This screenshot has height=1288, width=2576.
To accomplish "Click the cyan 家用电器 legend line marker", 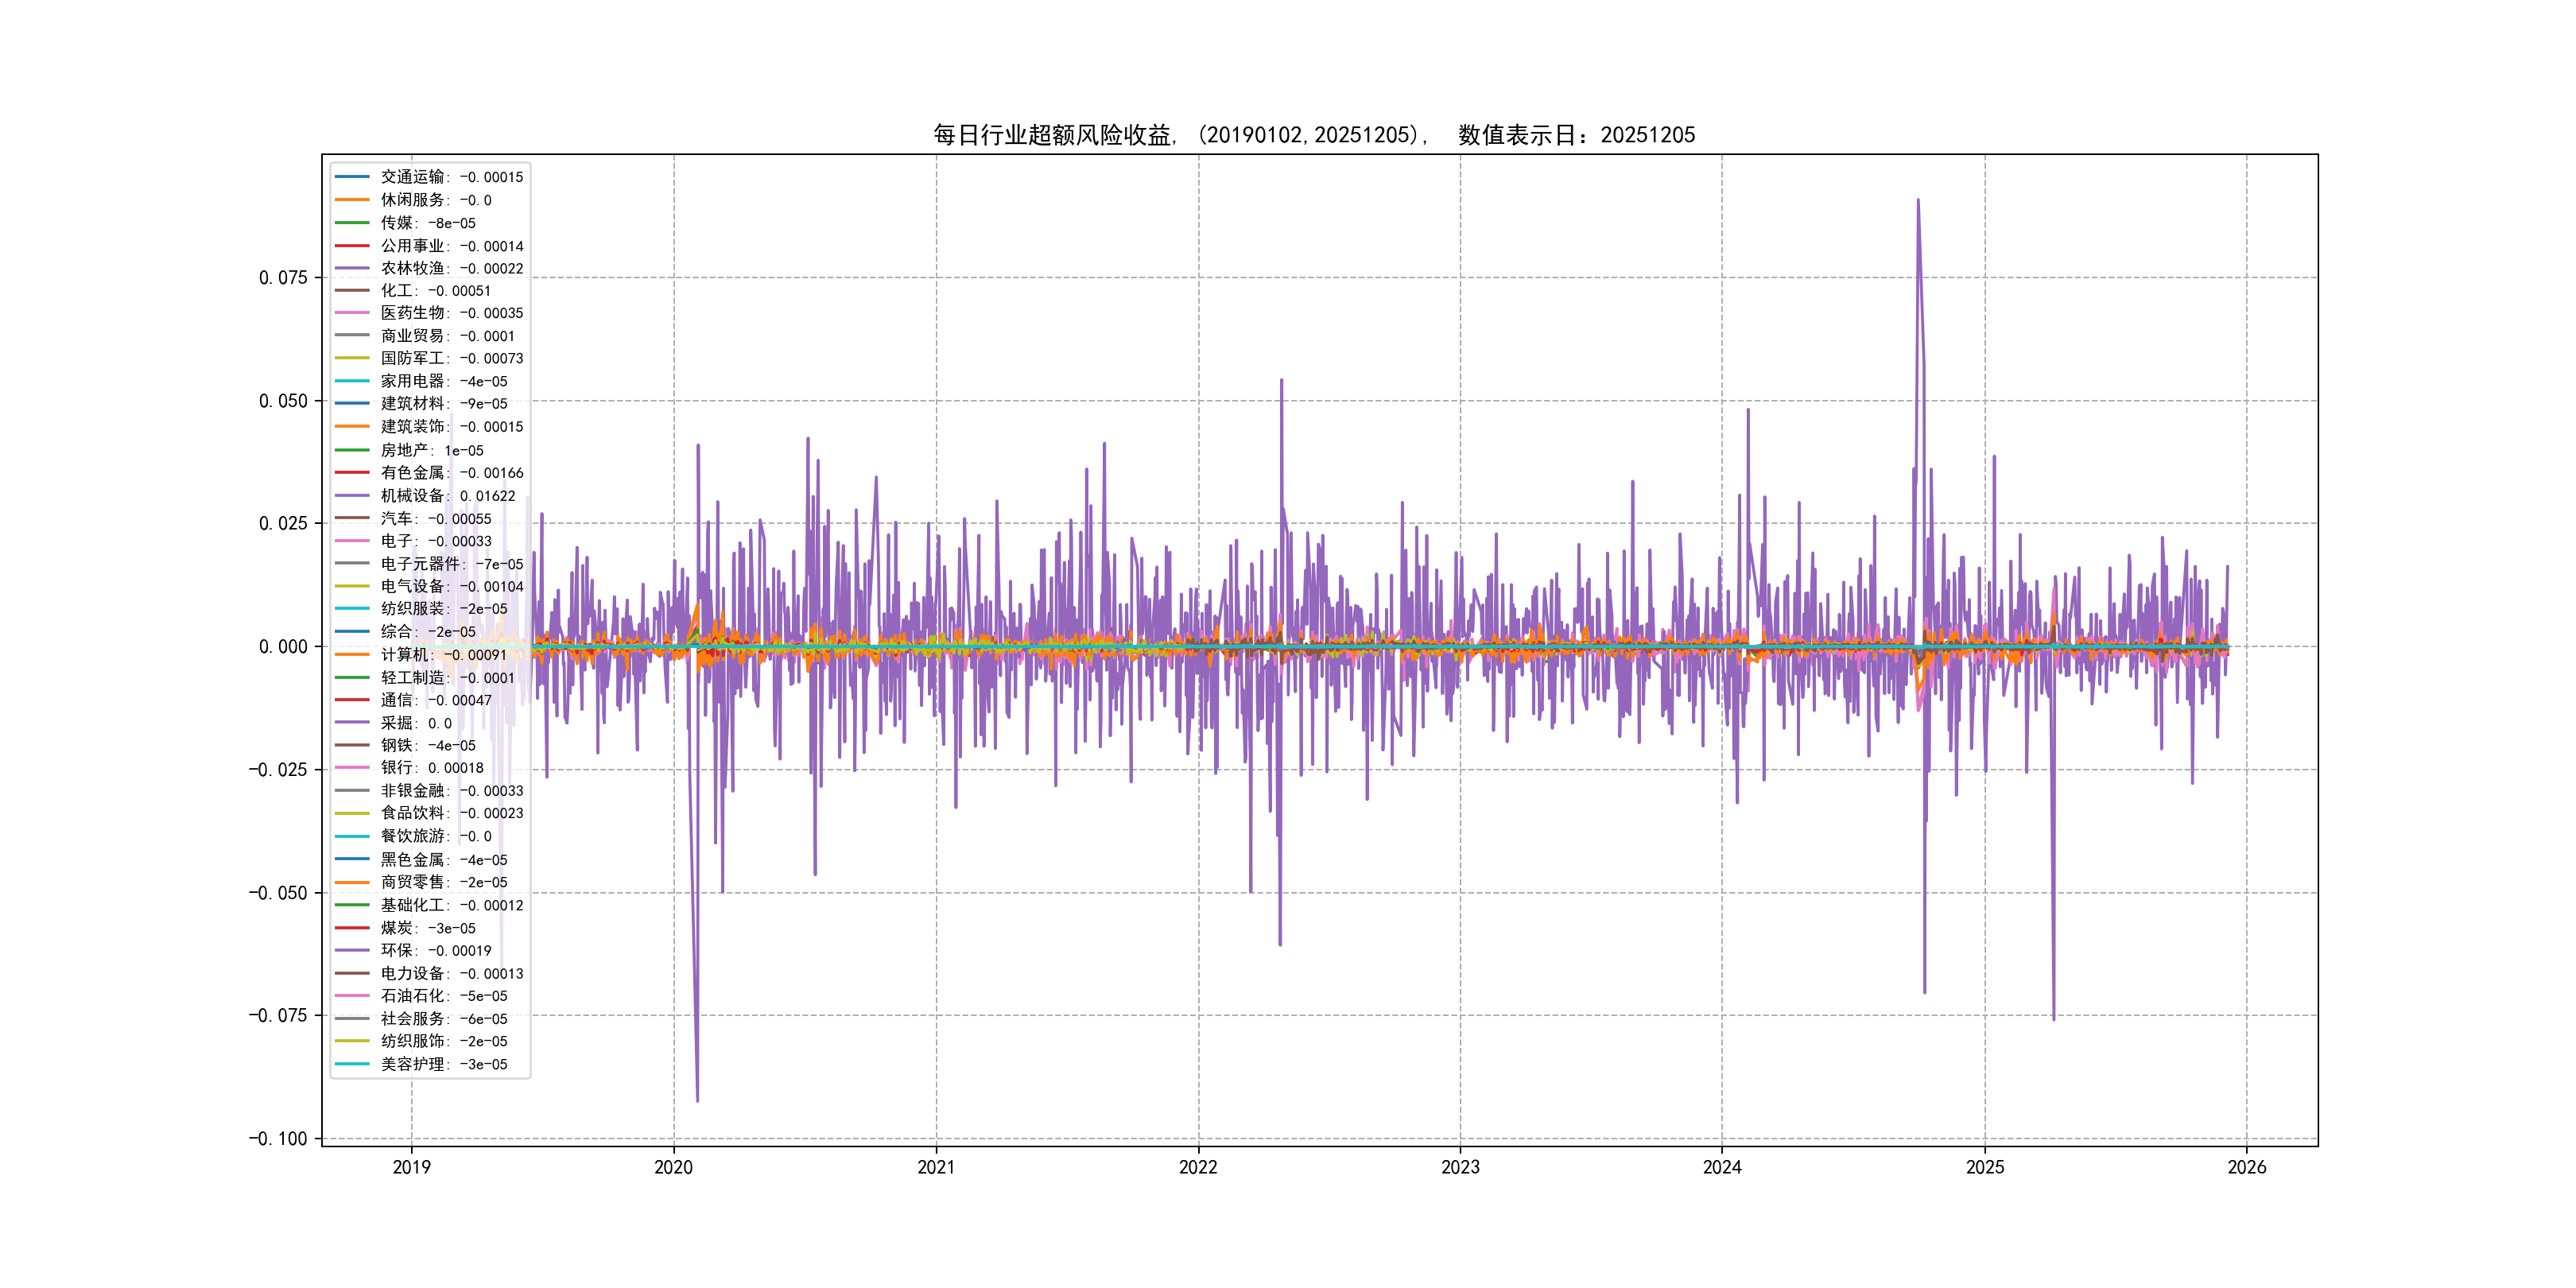I will coord(352,381).
